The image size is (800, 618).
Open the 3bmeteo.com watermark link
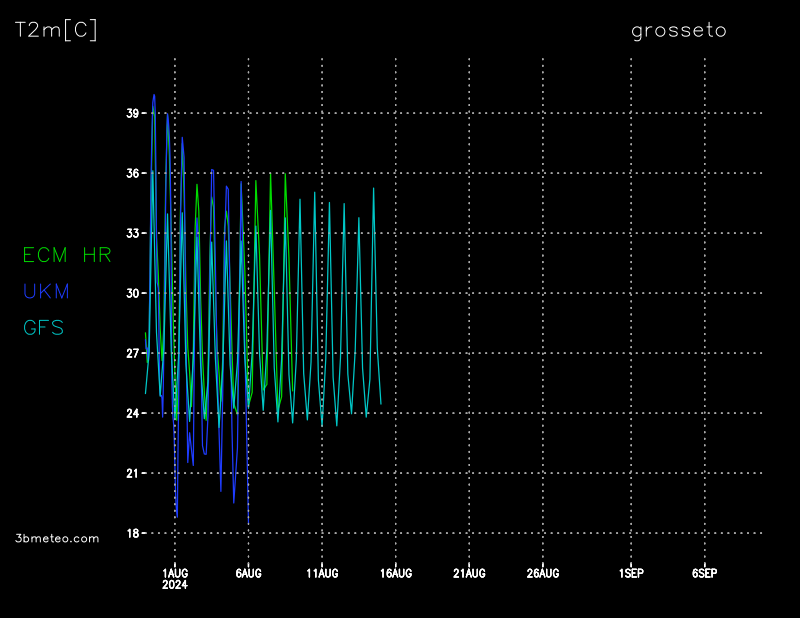(x=57, y=538)
